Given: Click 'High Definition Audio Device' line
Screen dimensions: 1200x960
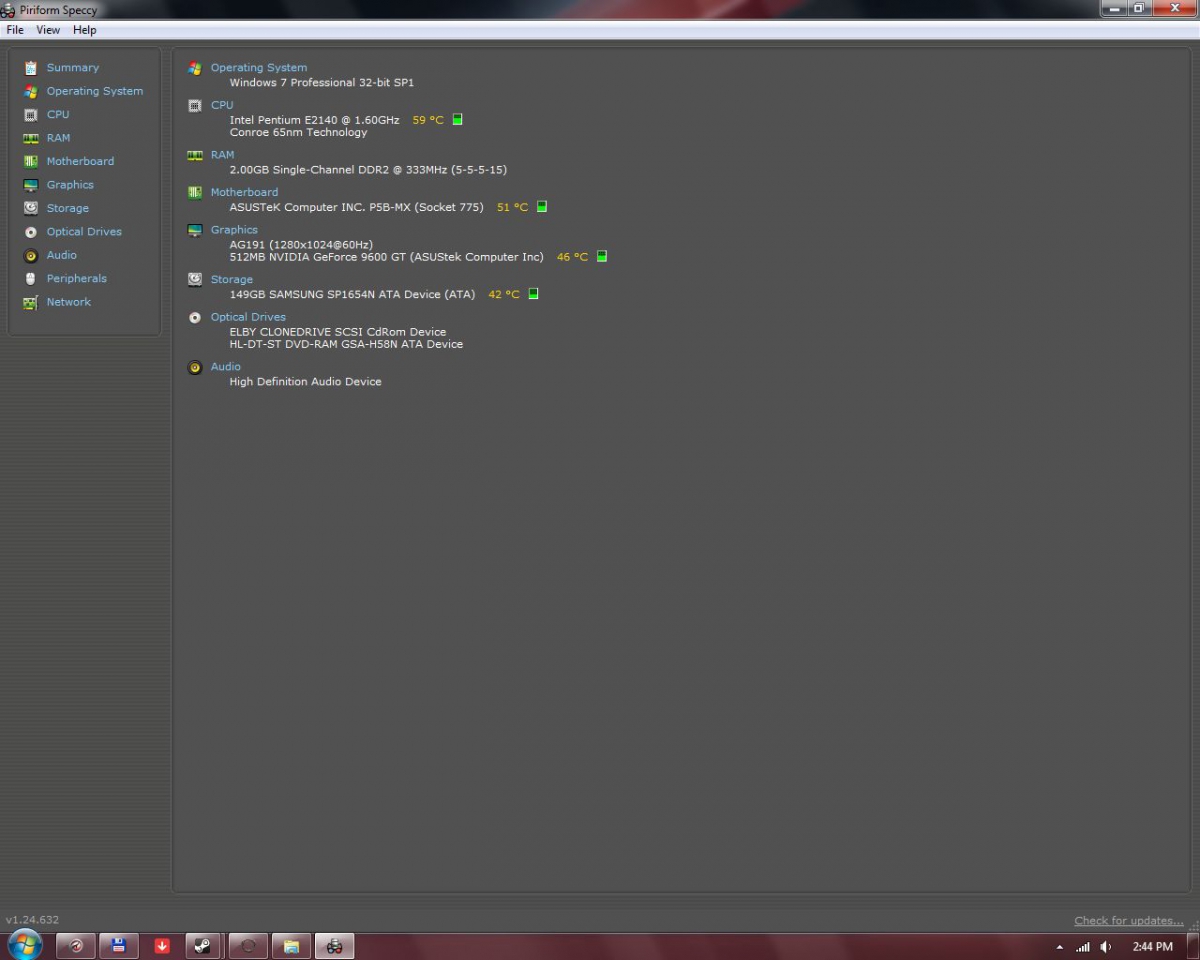Looking at the screenshot, I should (305, 382).
